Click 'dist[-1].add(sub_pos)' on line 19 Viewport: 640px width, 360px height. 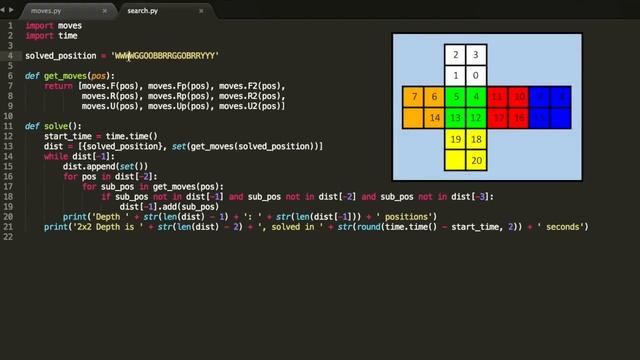tap(169, 207)
